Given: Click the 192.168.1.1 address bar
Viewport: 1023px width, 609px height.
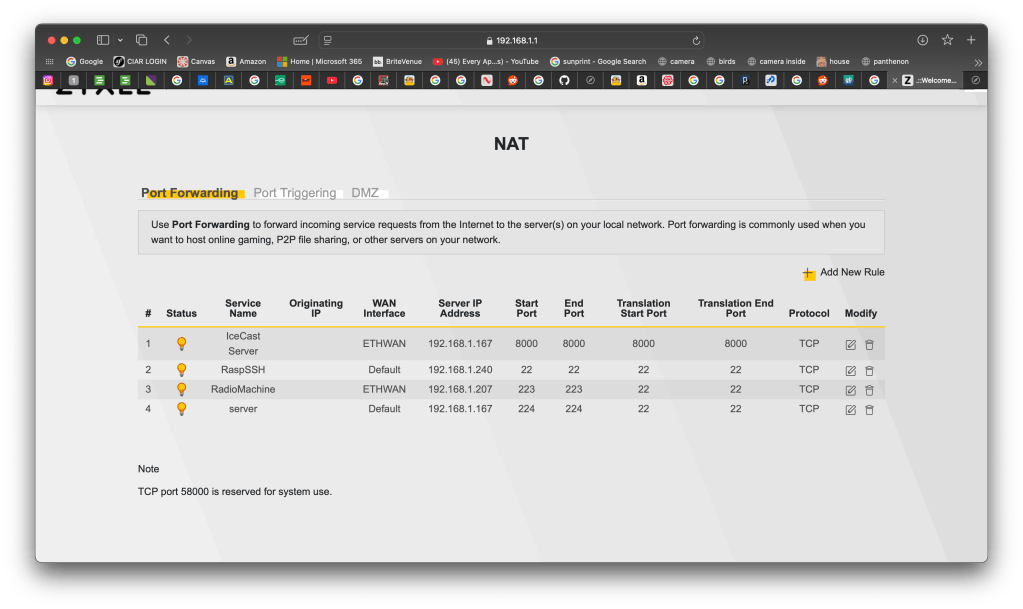Looking at the screenshot, I should (x=511, y=40).
